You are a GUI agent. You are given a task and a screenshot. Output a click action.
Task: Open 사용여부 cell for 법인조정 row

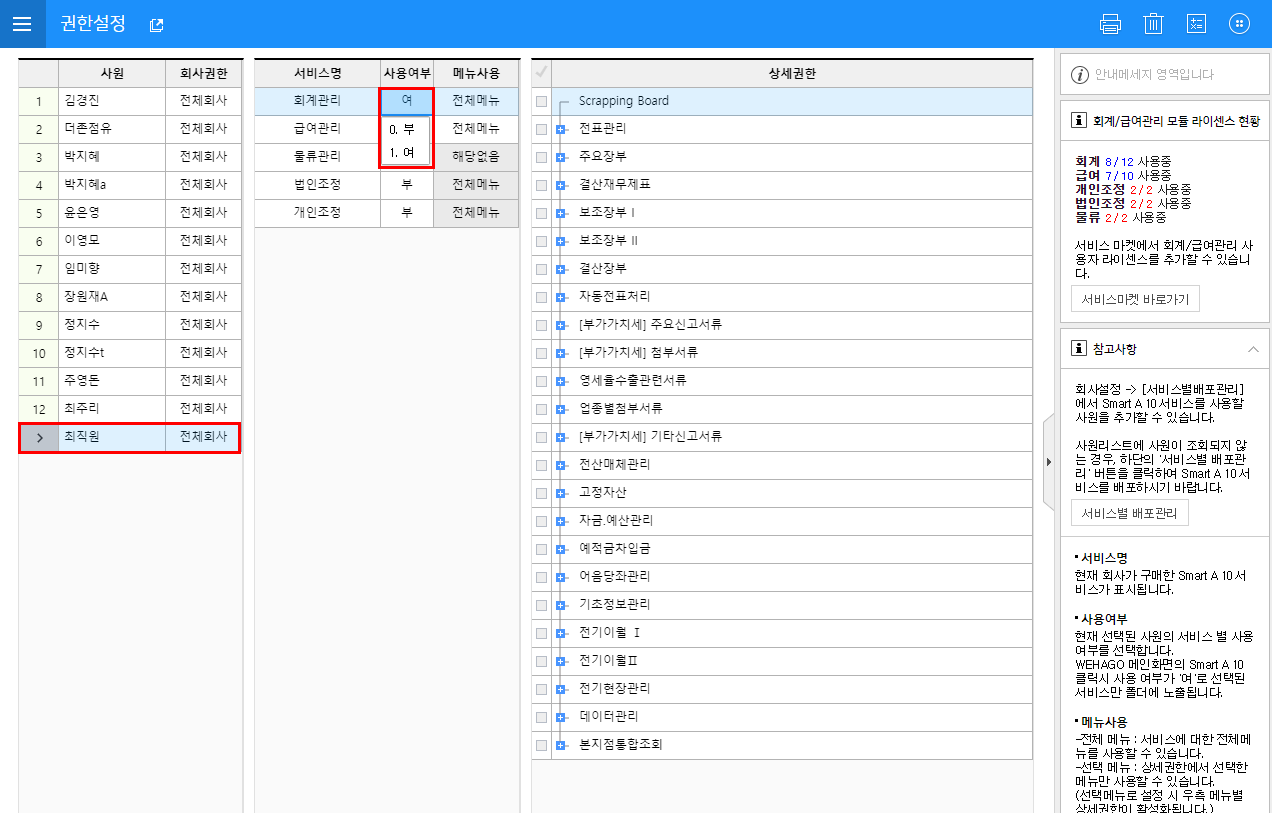406,185
